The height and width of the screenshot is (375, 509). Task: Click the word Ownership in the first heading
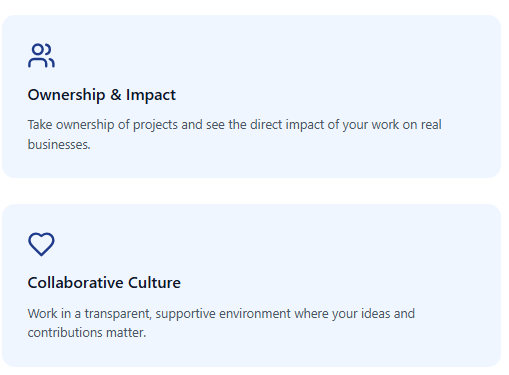coord(67,95)
